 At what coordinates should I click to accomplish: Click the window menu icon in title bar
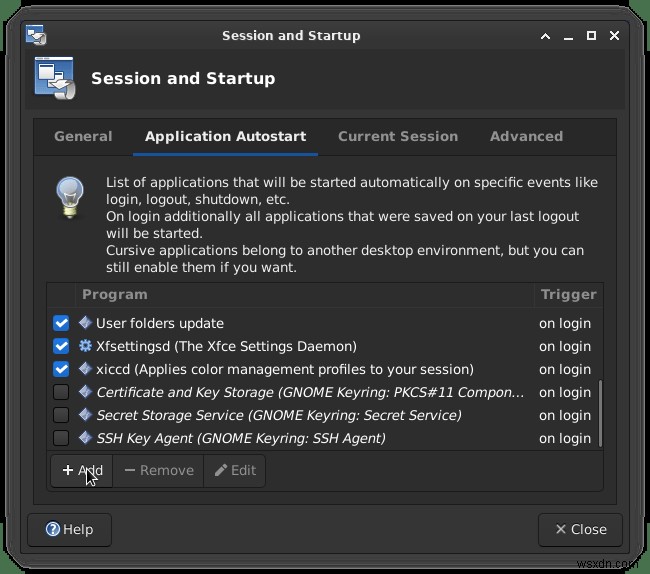point(36,35)
